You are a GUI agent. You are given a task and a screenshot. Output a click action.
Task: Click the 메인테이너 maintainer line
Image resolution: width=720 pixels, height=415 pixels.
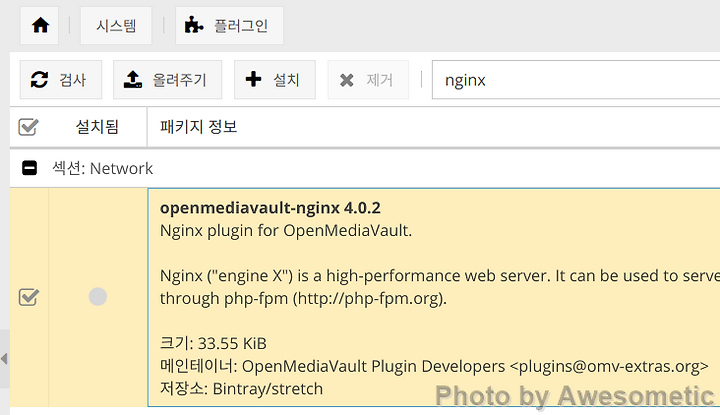[434, 366]
